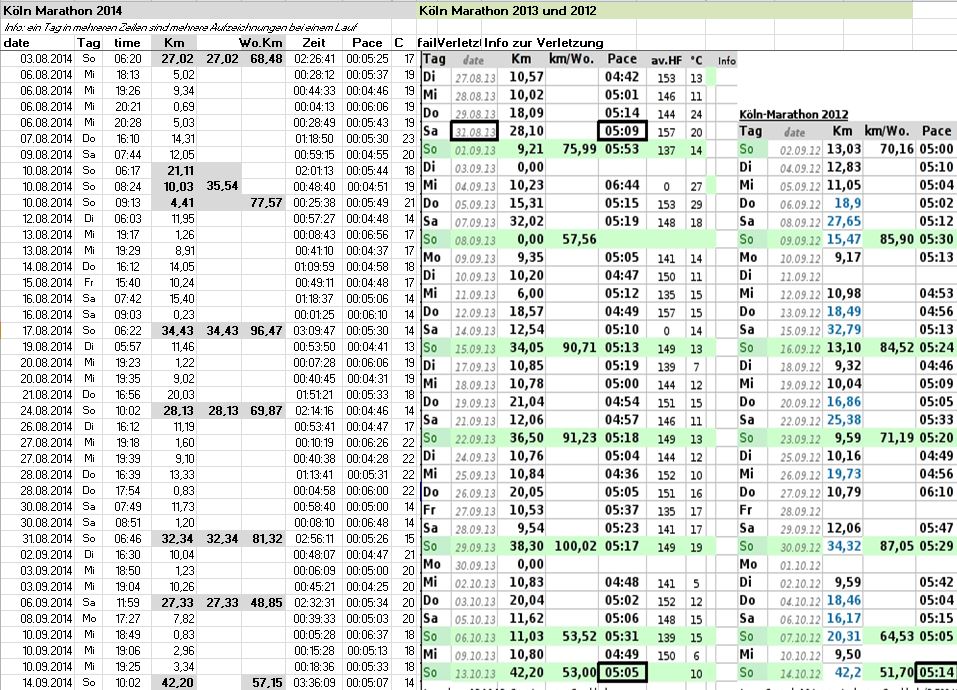Select the blue Km value "32,79"

tap(844, 329)
